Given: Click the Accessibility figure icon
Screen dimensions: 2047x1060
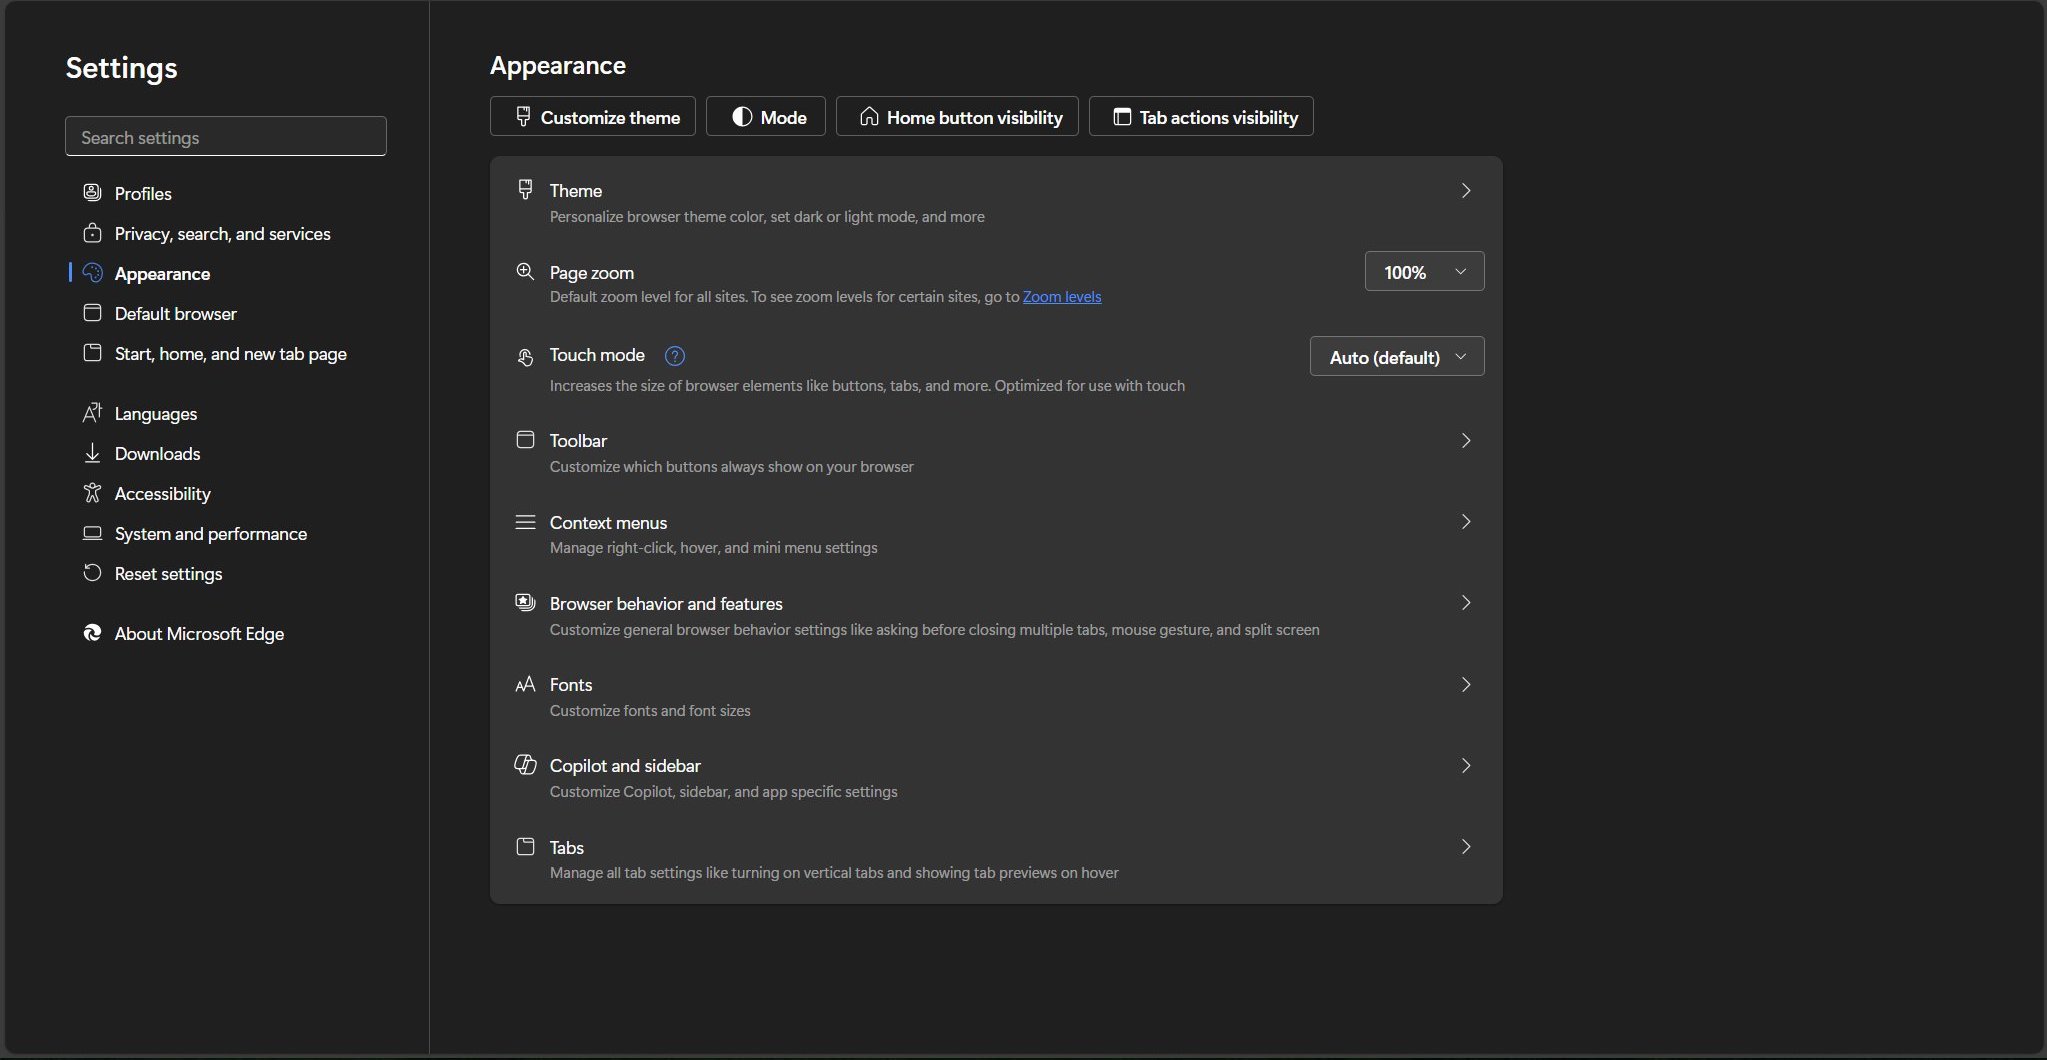Looking at the screenshot, I should pyautogui.click(x=92, y=493).
